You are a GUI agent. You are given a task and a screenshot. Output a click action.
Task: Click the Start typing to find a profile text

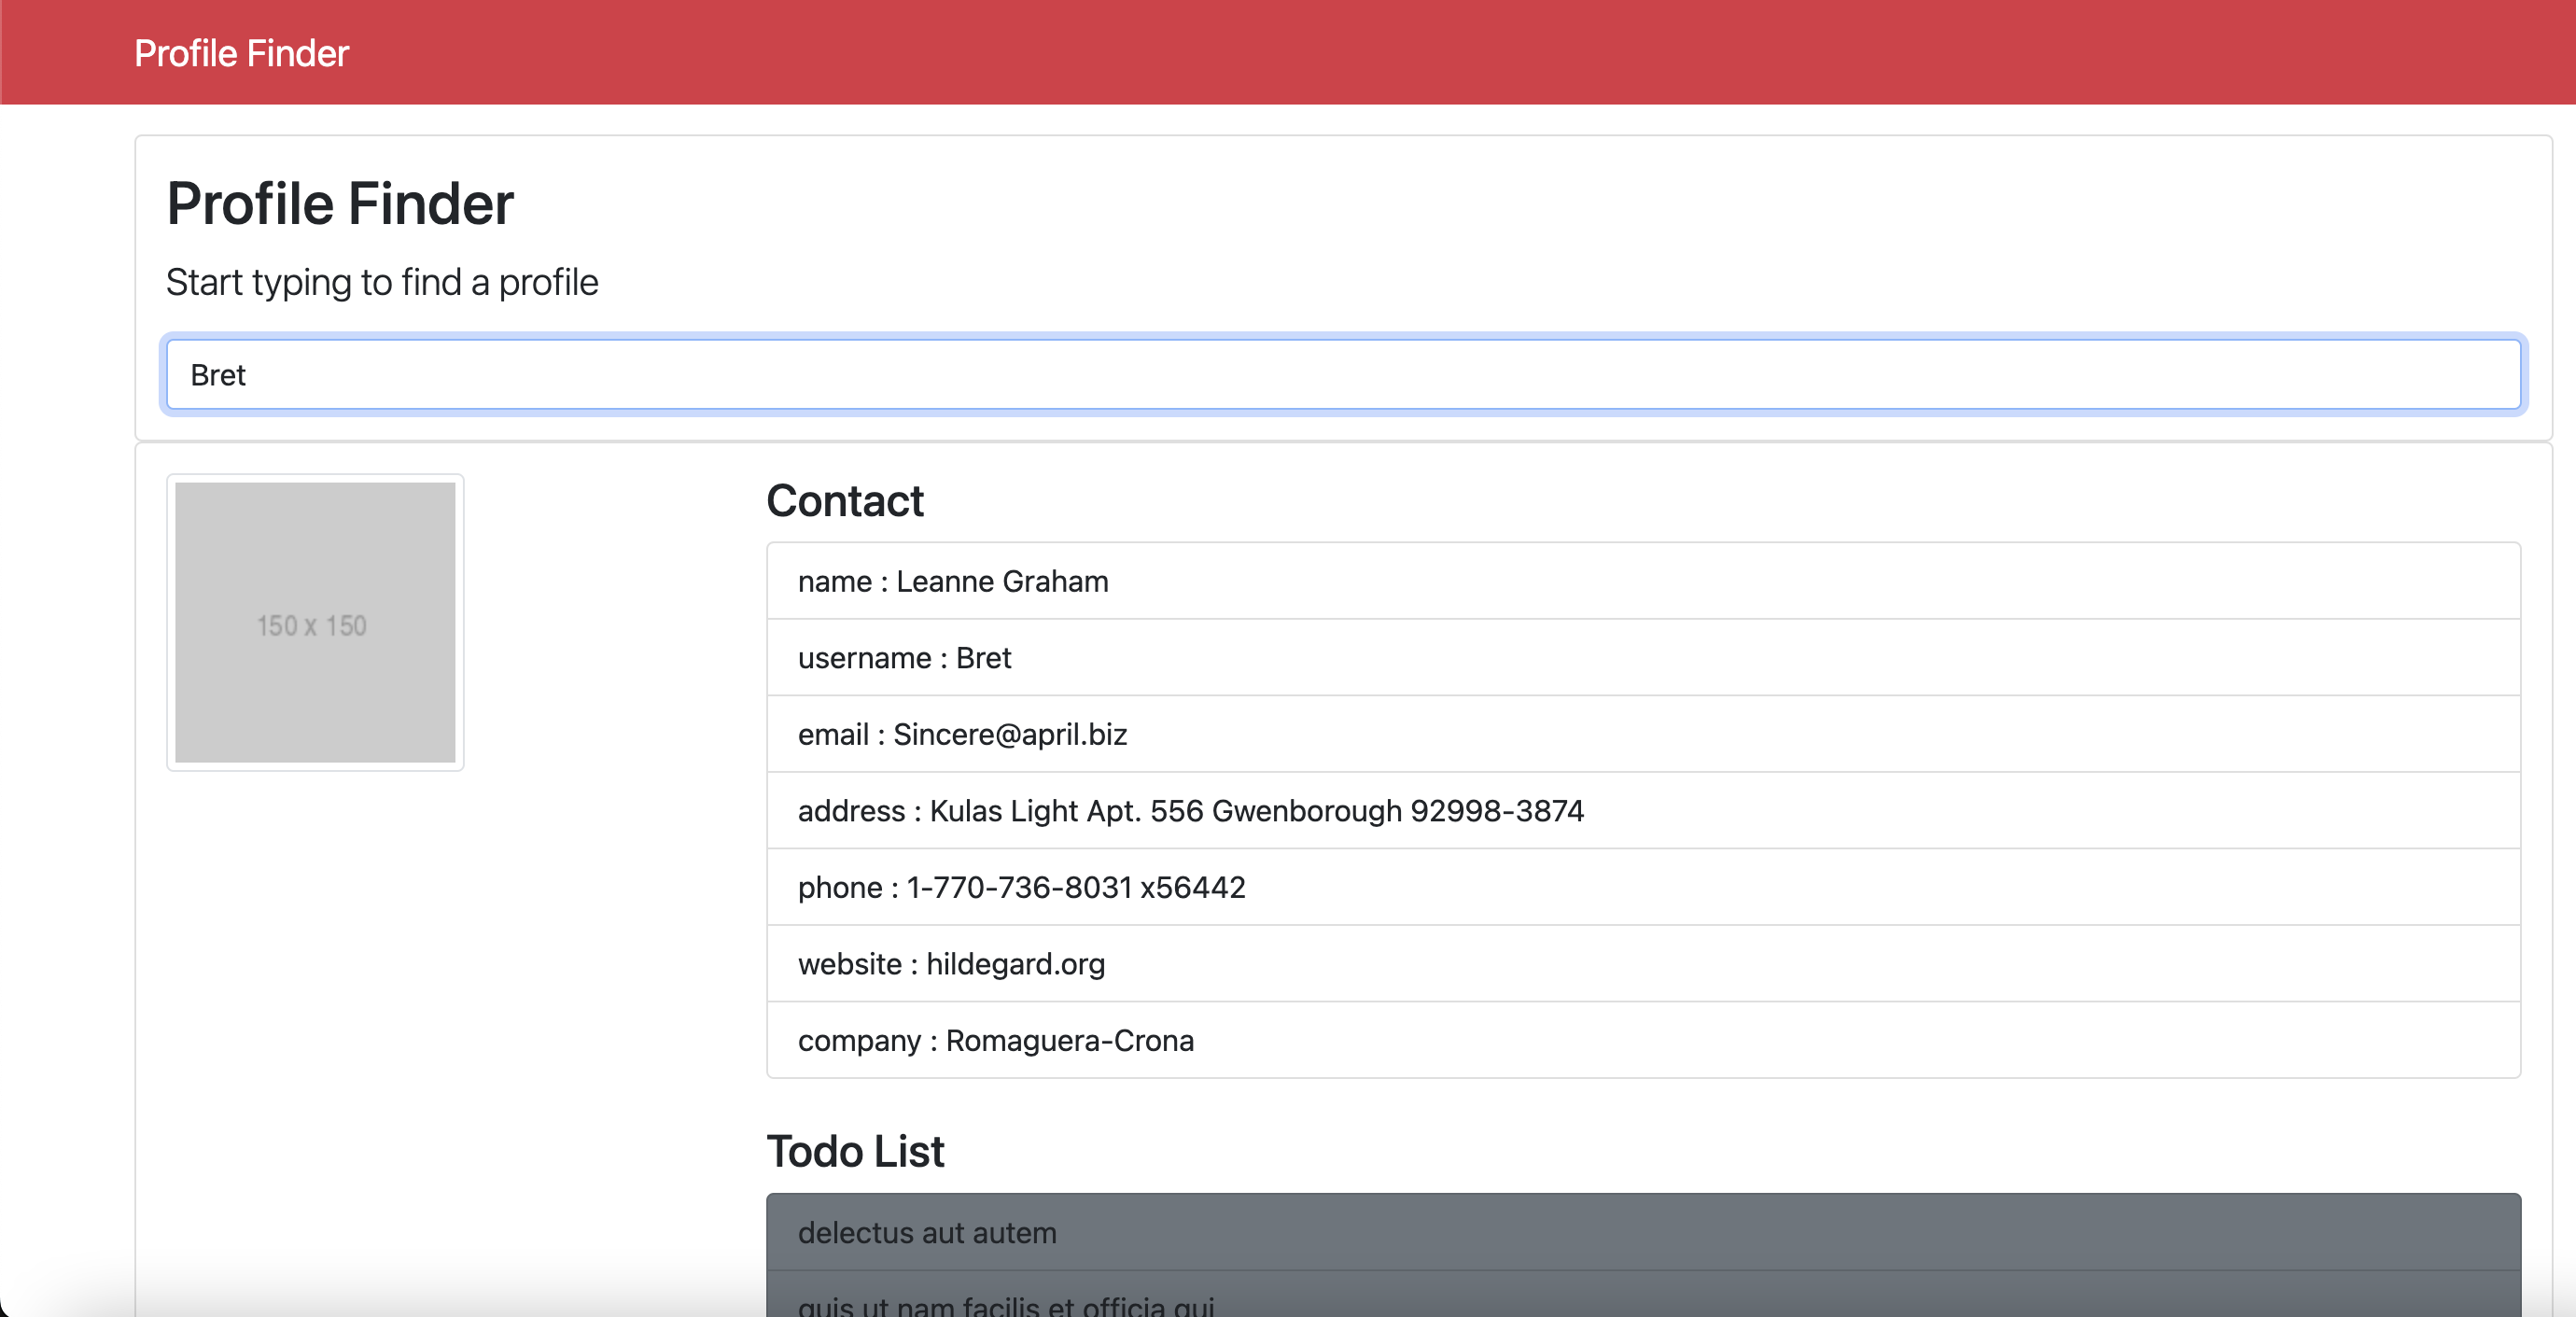382,282
